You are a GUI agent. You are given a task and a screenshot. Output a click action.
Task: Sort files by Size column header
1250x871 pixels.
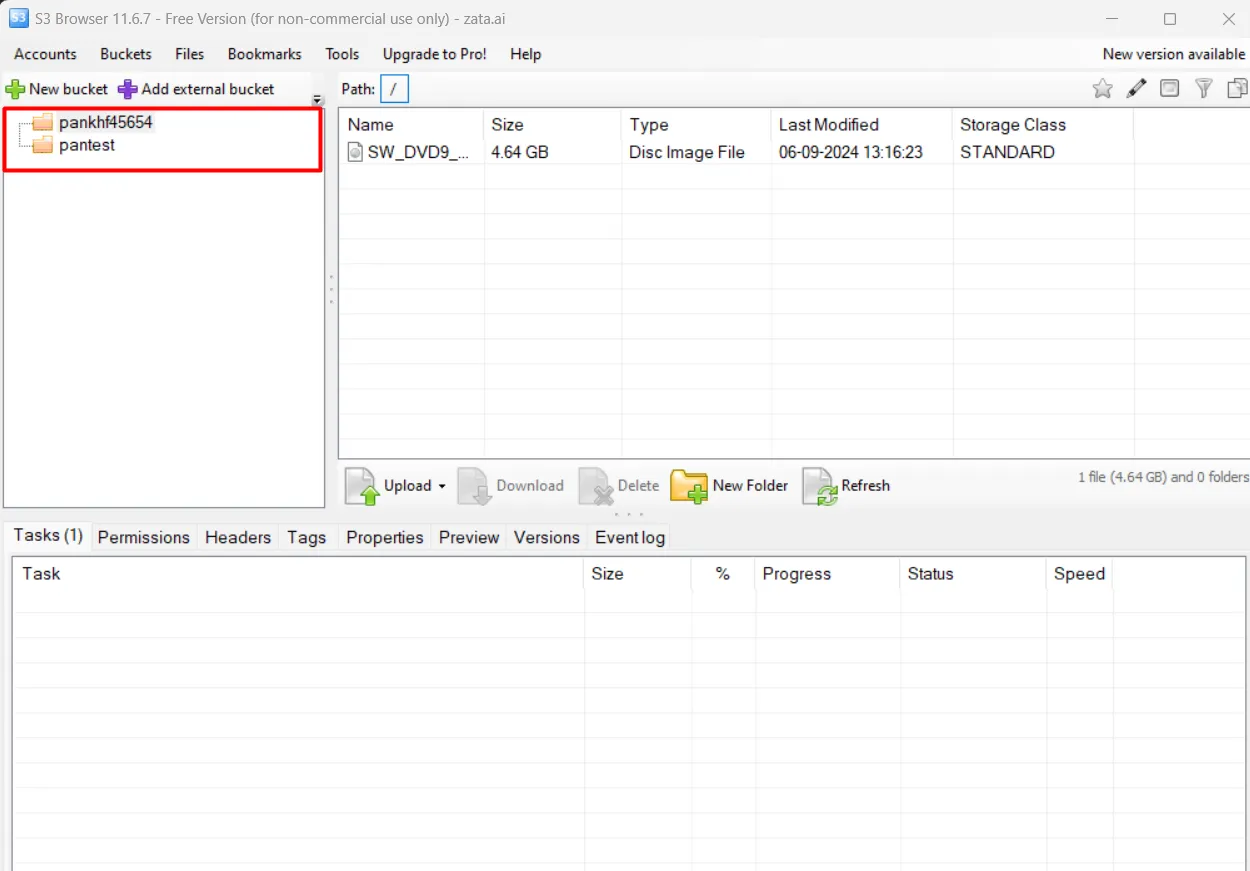tap(552, 125)
